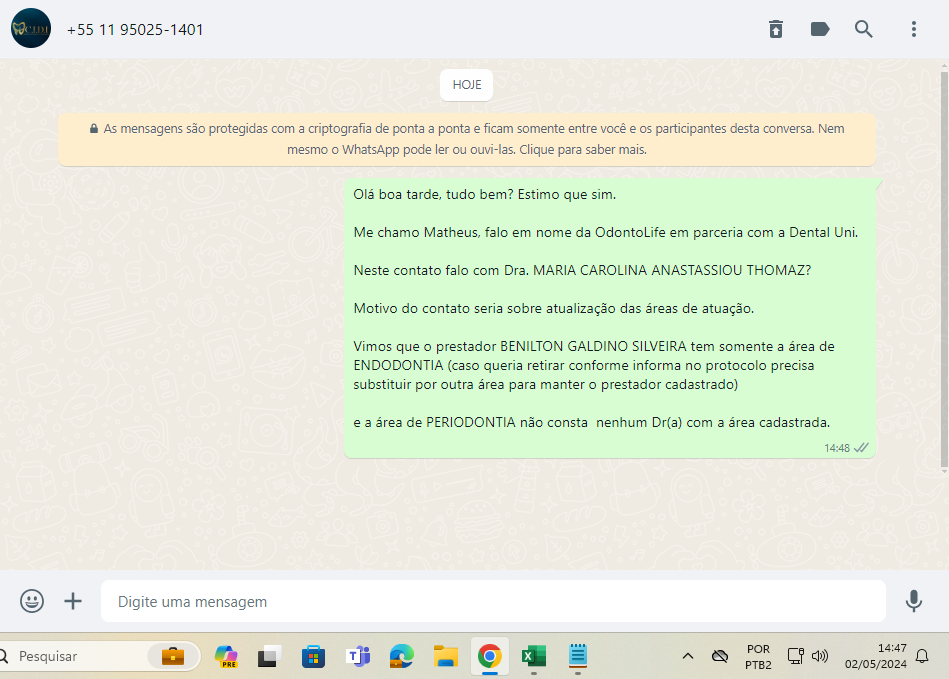Screen dimensions: 949x679
Task: Click the double check marks on sent message
Action: pos(861,448)
